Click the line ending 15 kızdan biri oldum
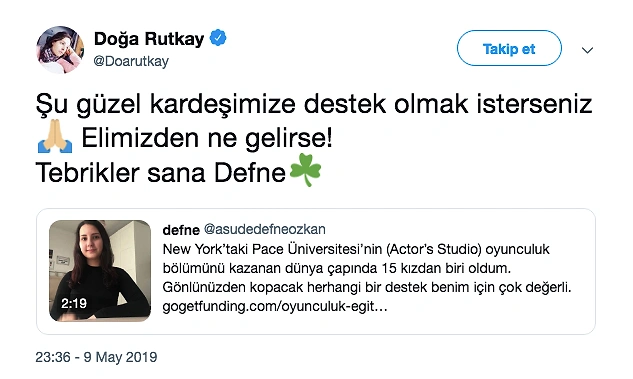 [337, 268]
